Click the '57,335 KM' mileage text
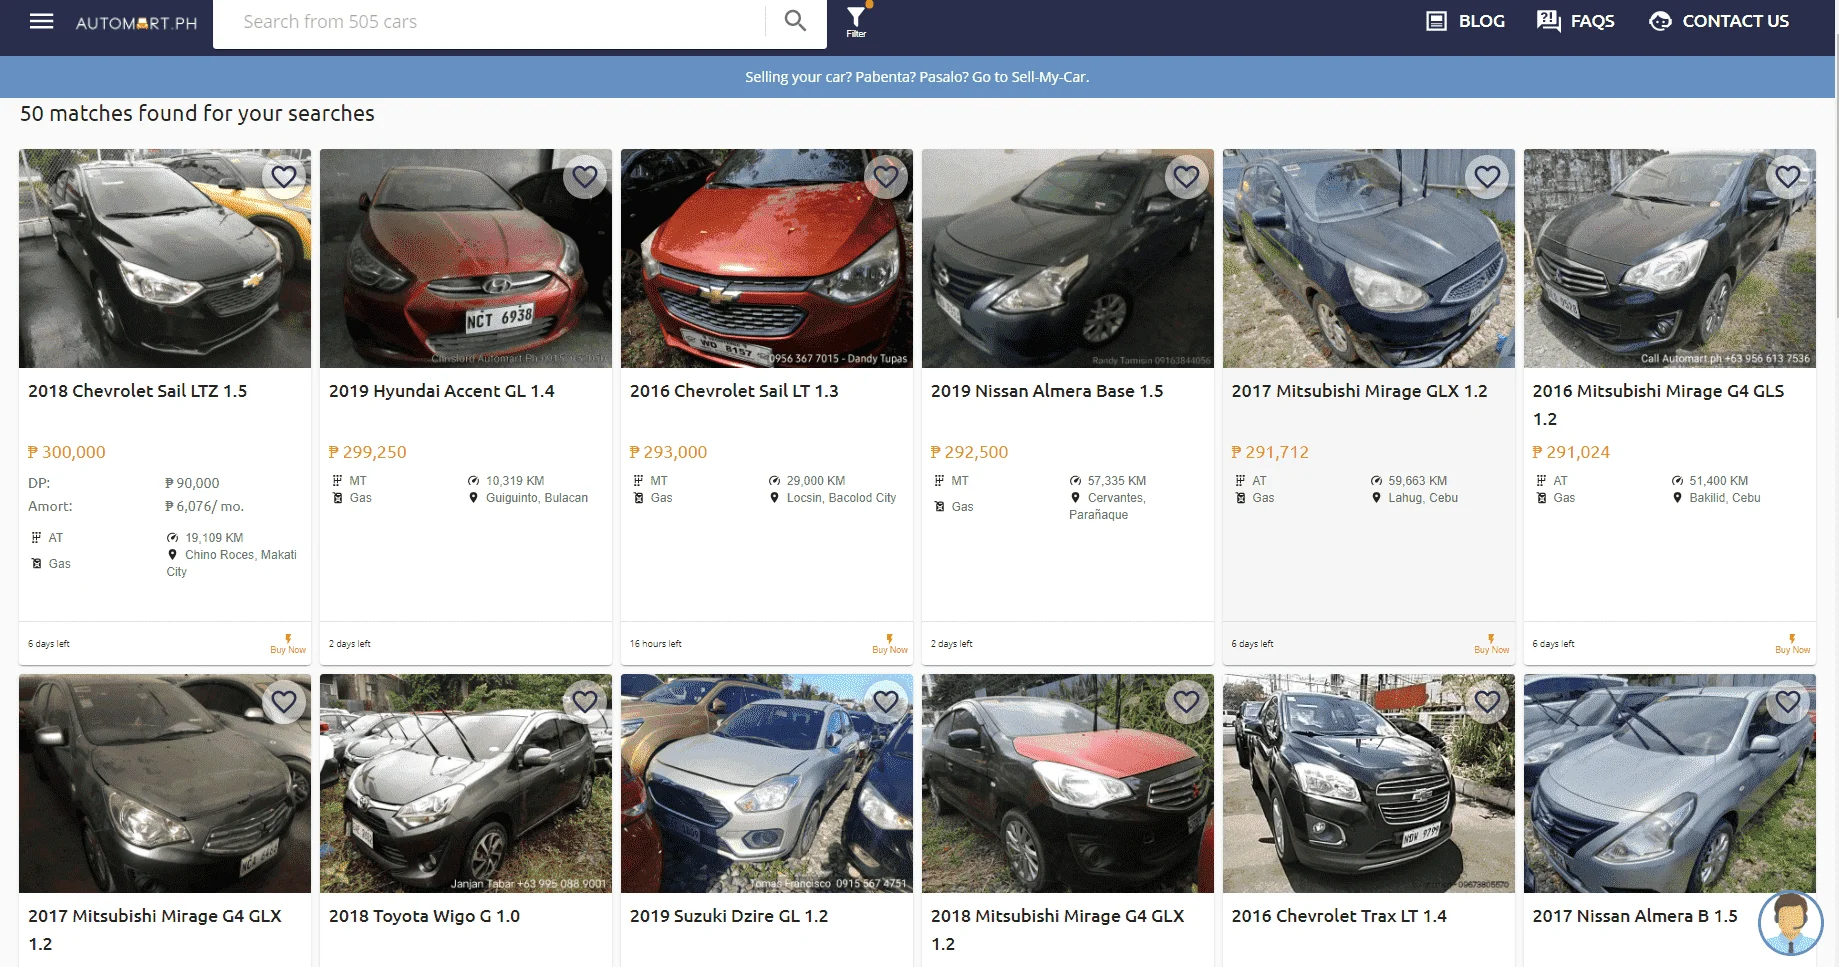Screen dimensions: 1839x967 1117,481
